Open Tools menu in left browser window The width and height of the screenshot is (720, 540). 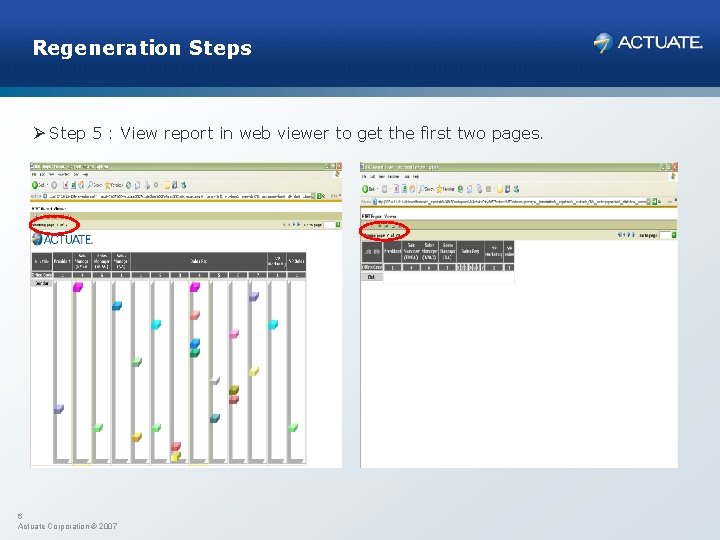pos(76,174)
